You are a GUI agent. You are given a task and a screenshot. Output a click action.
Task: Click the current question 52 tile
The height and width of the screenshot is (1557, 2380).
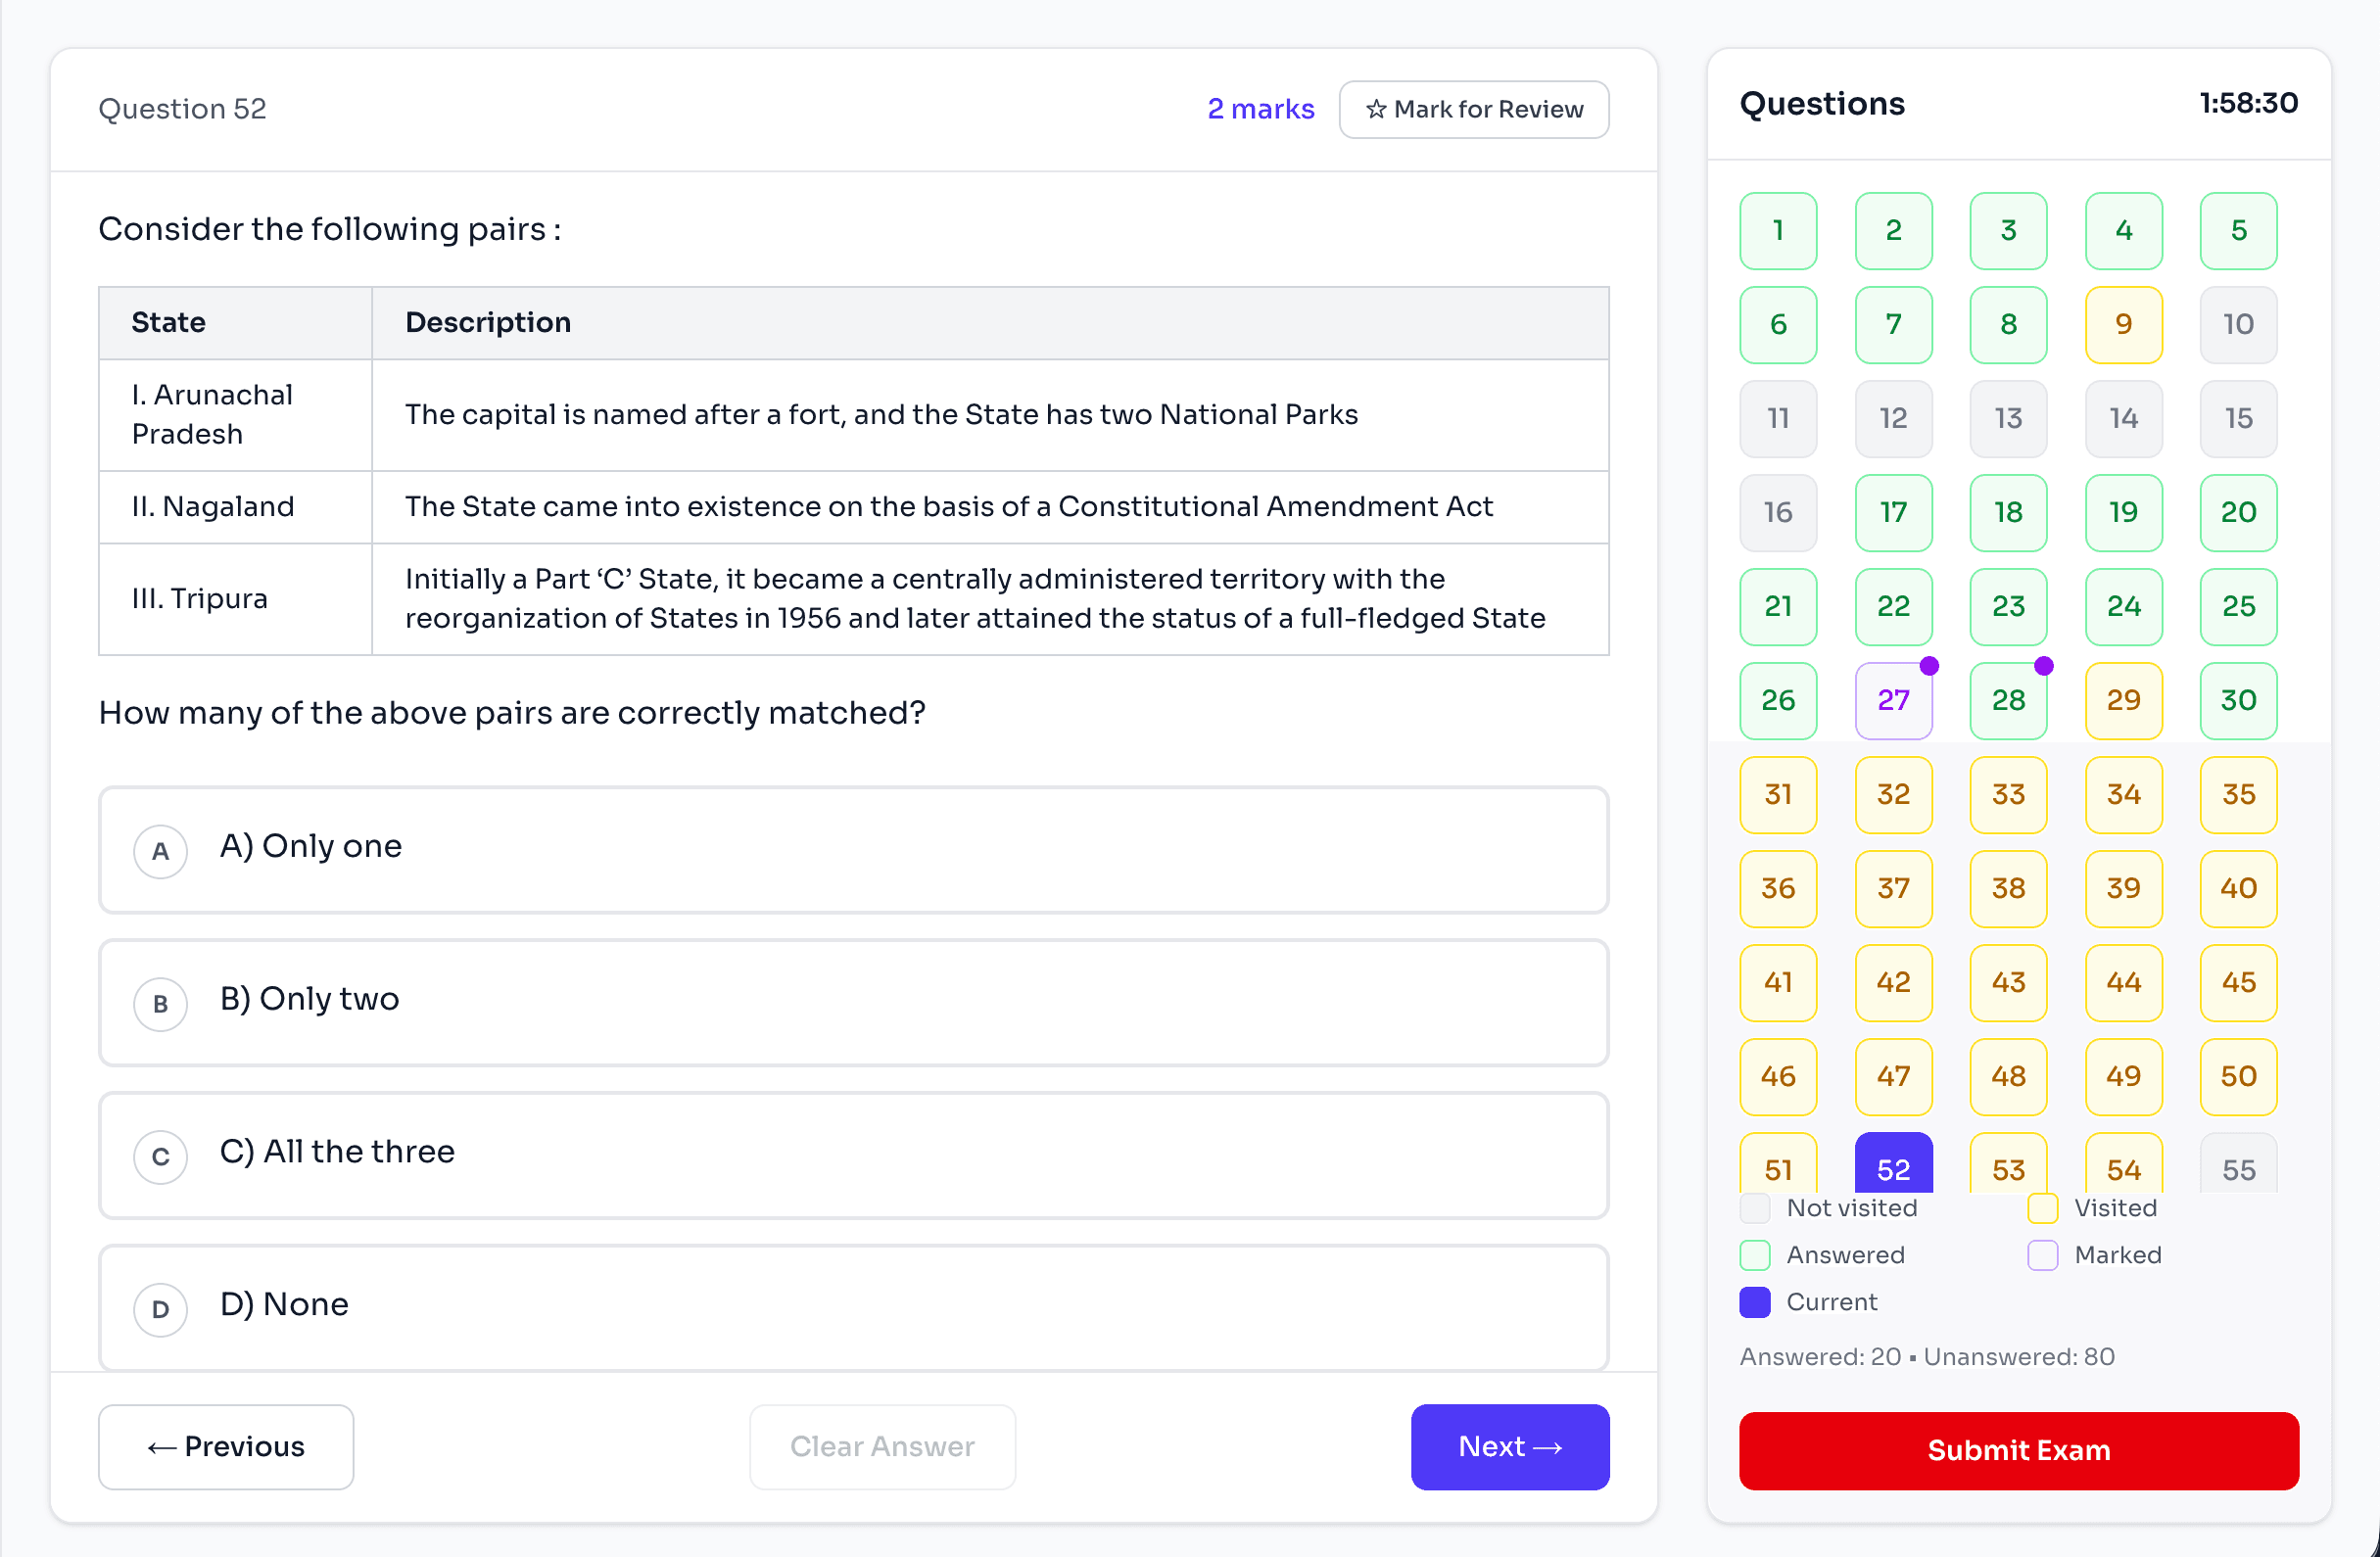tap(1893, 1165)
